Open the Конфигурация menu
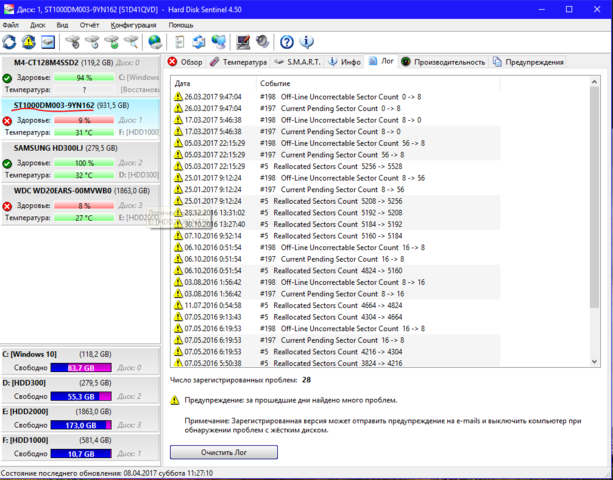This screenshot has width=613, height=480. point(133,25)
